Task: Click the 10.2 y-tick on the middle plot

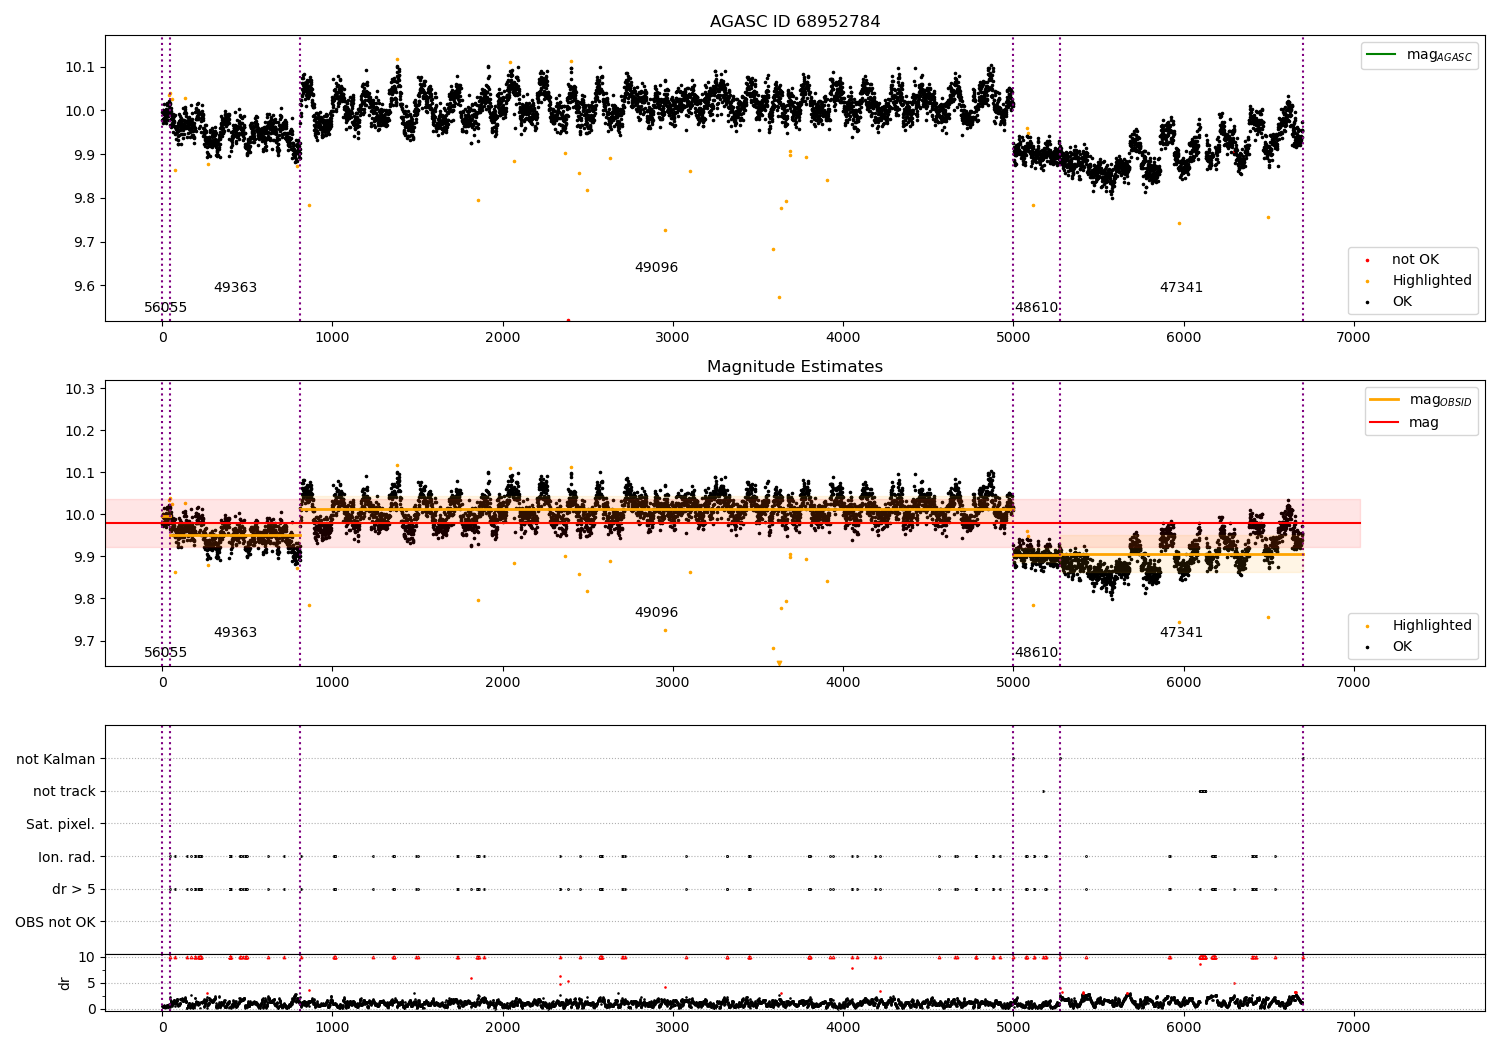Action: tap(79, 431)
